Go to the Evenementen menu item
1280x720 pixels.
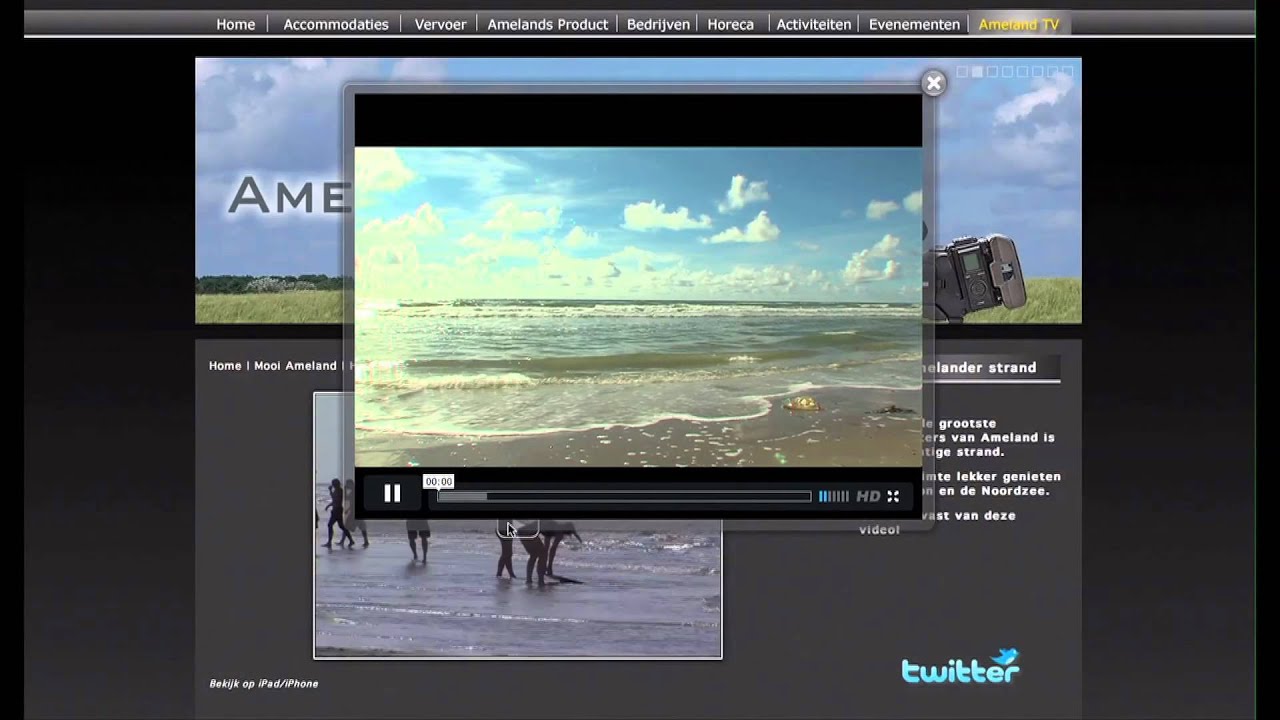[x=914, y=24]
